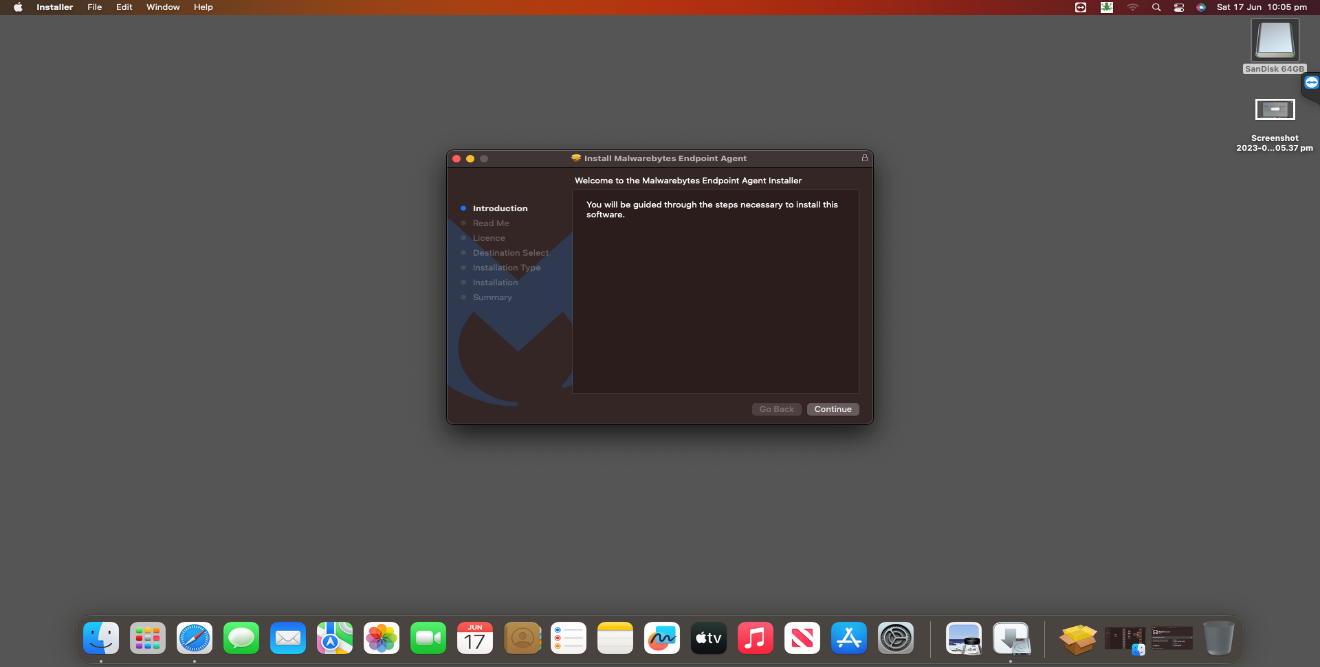
Task: Click the running Installer icon in Dock
Action: [x=1011, y=637]
